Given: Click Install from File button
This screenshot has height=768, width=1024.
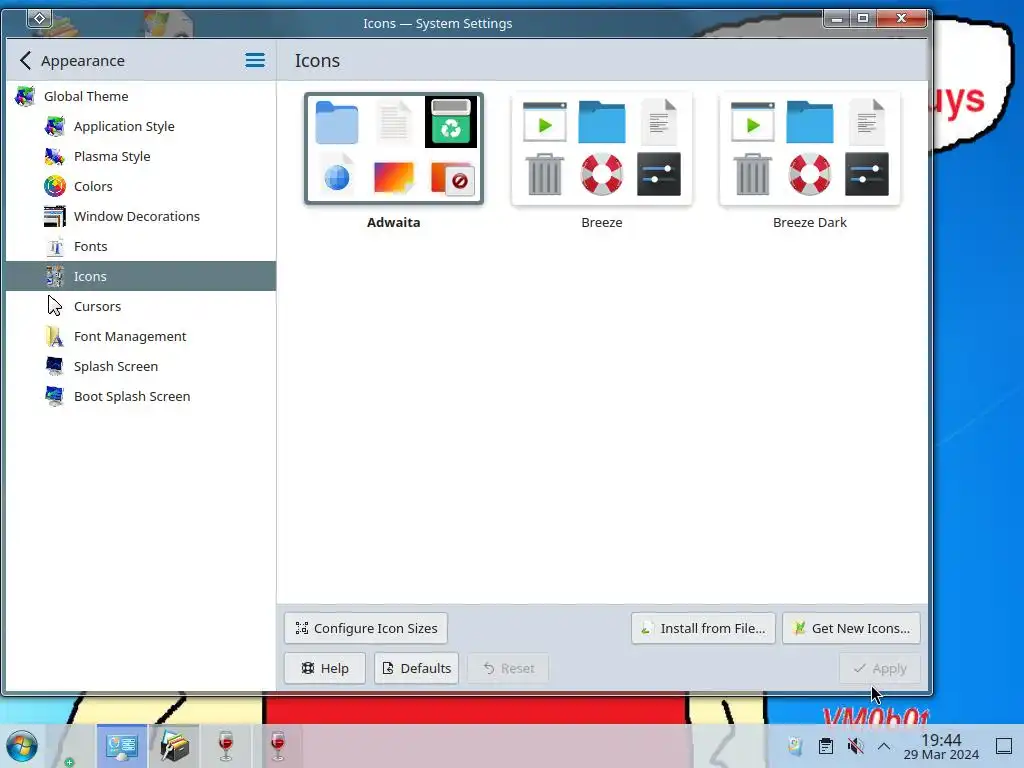Looking at the screenshot, I should 703,628.
